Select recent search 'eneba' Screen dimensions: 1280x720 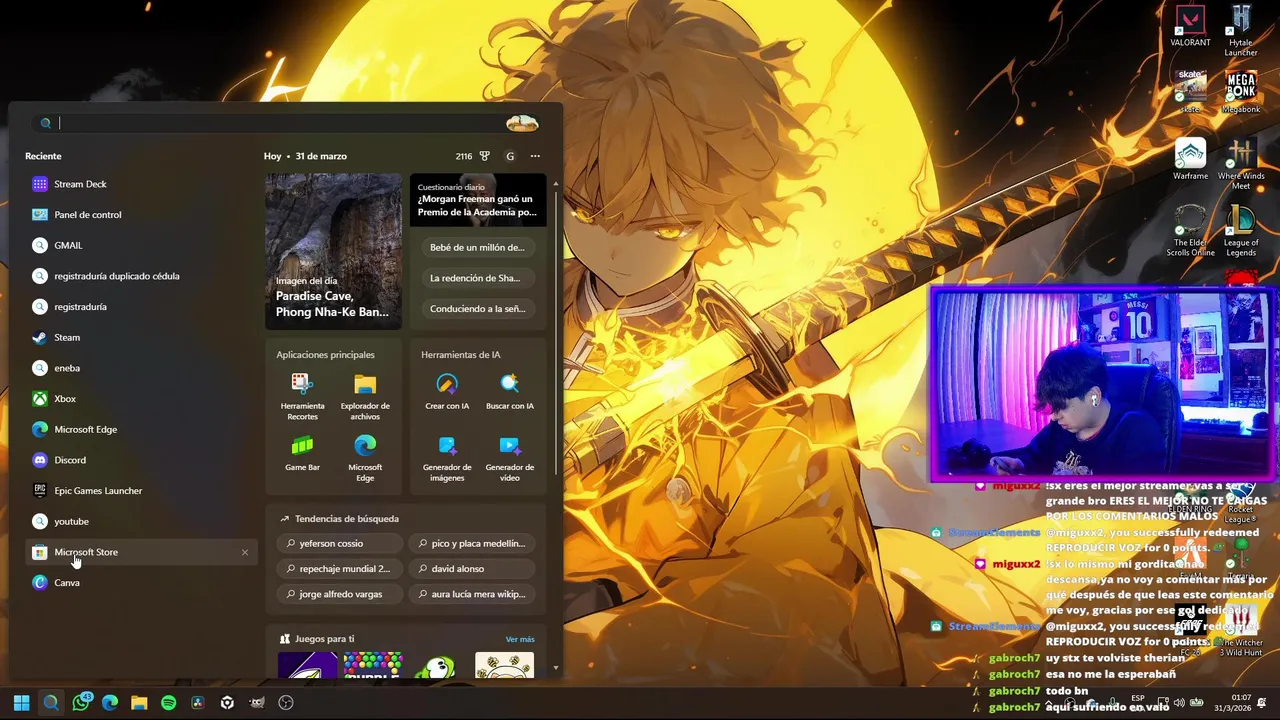pyautogui.click(x=140, y=368)
